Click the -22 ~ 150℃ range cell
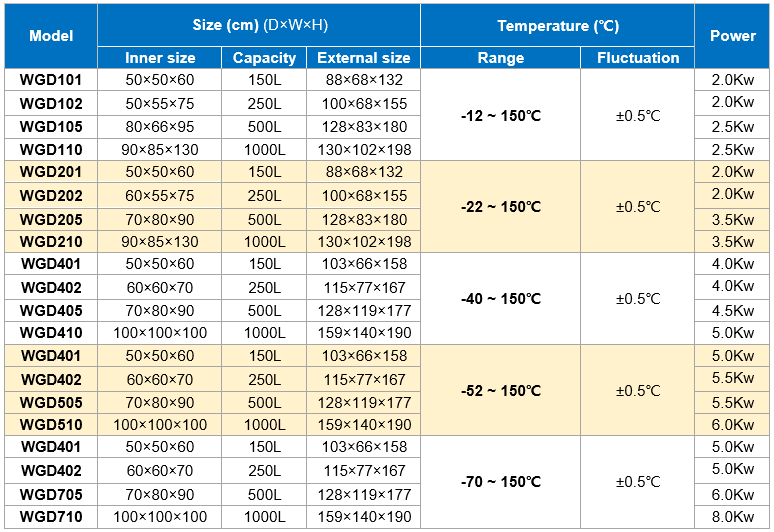 [501, 207]
